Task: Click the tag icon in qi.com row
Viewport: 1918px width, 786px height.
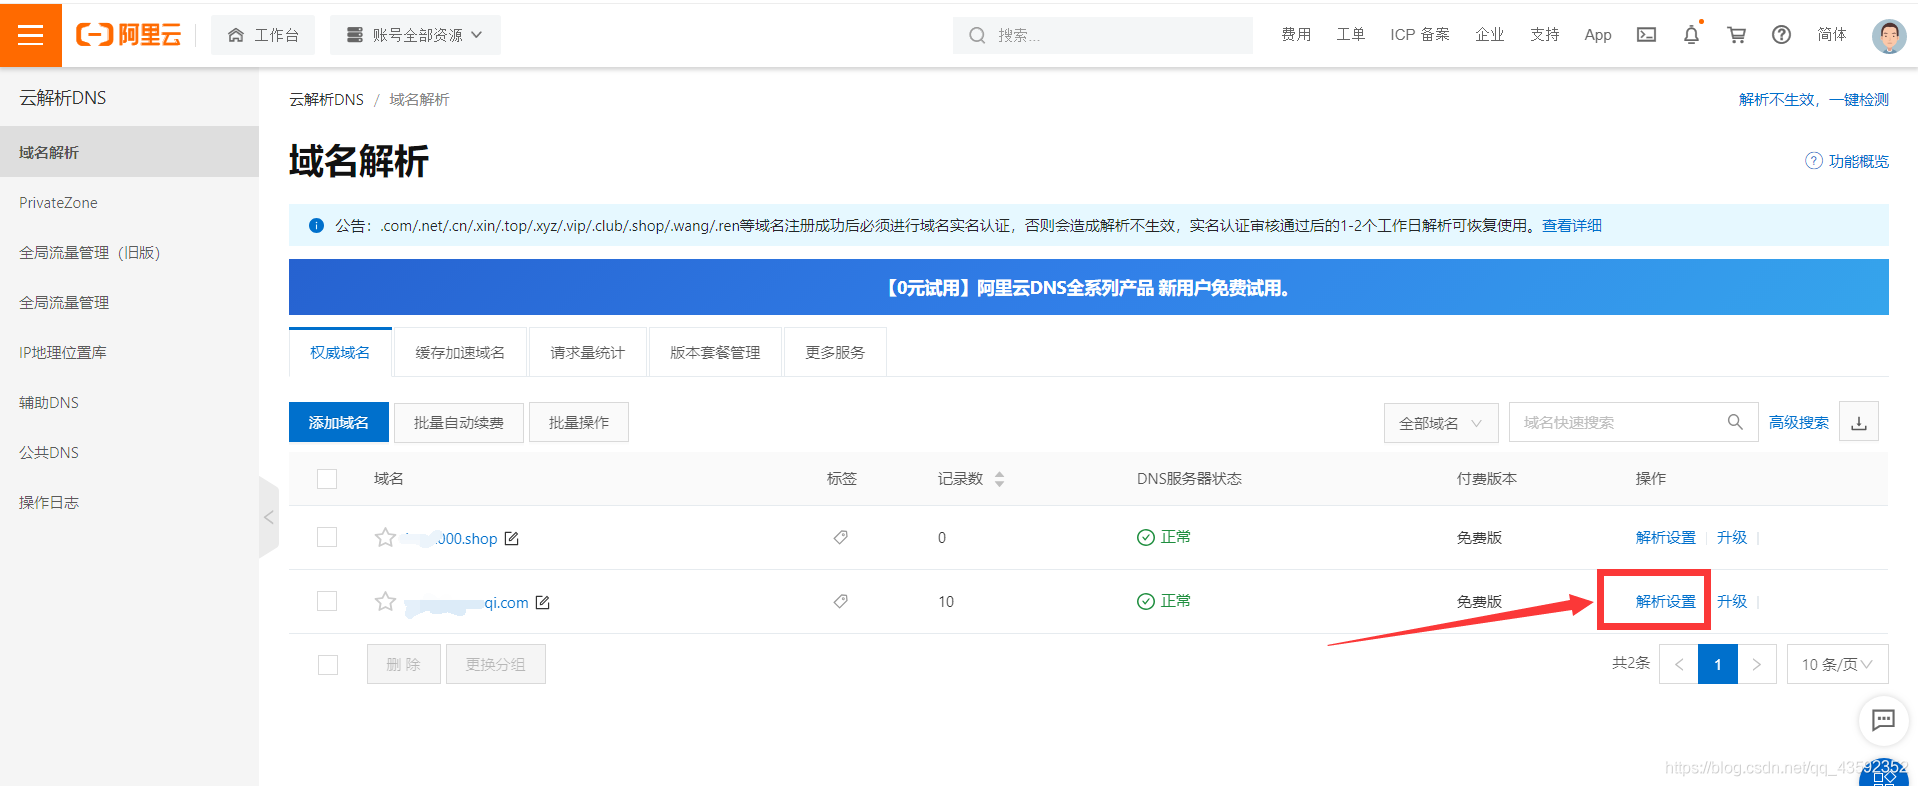Action: pos(840,601)
